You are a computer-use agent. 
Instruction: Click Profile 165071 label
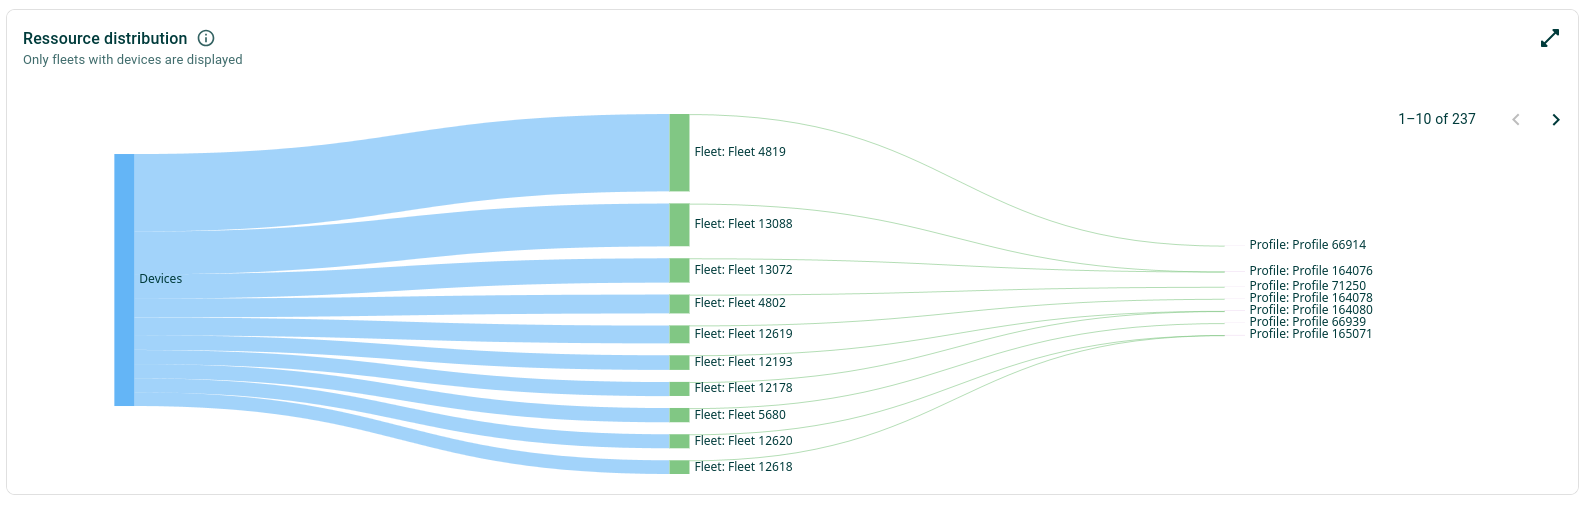1311,334
